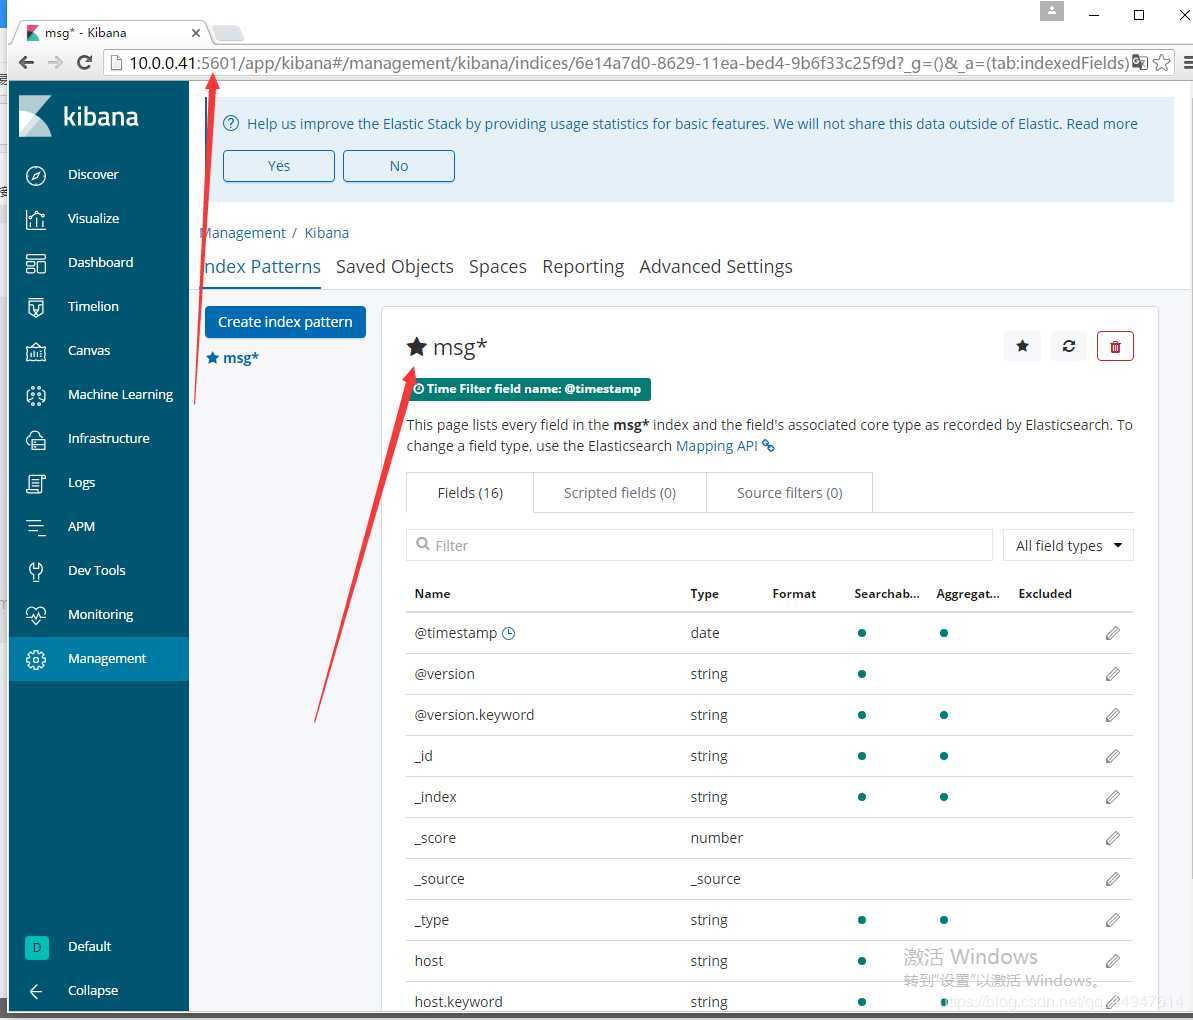Click the browser address bar
1193x1020 pixels.
coord(628,62)
